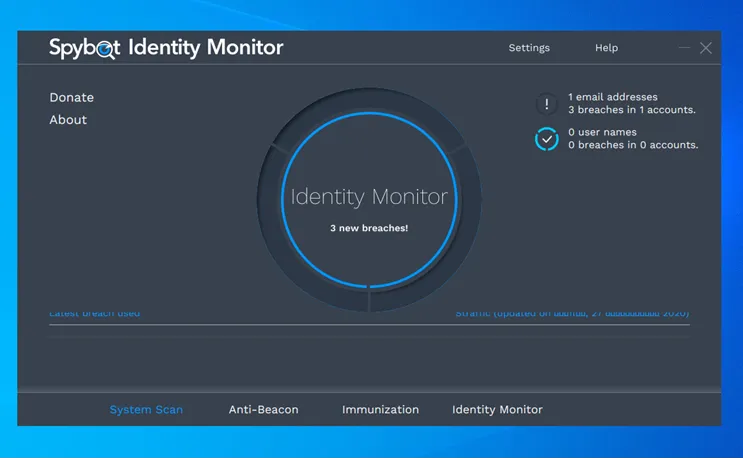This screenshot has height=459, width=743.
Task: Select '3 new breaches!' text in circle
Action: pos(369,228)
